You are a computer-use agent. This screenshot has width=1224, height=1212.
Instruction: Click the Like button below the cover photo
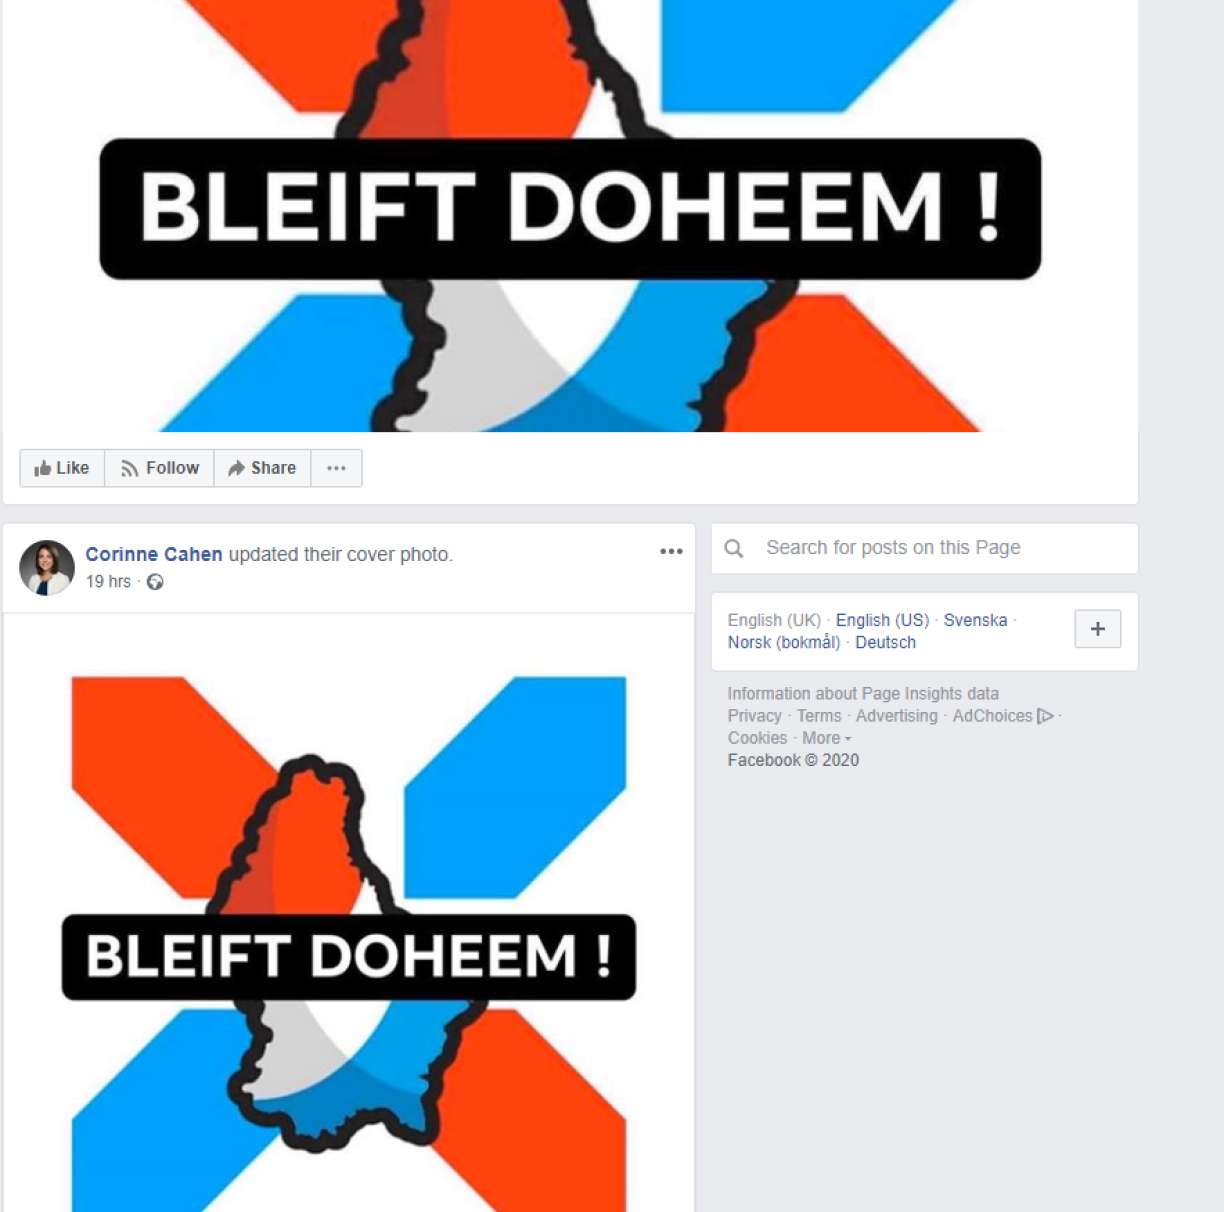click(x=62, y=468)
